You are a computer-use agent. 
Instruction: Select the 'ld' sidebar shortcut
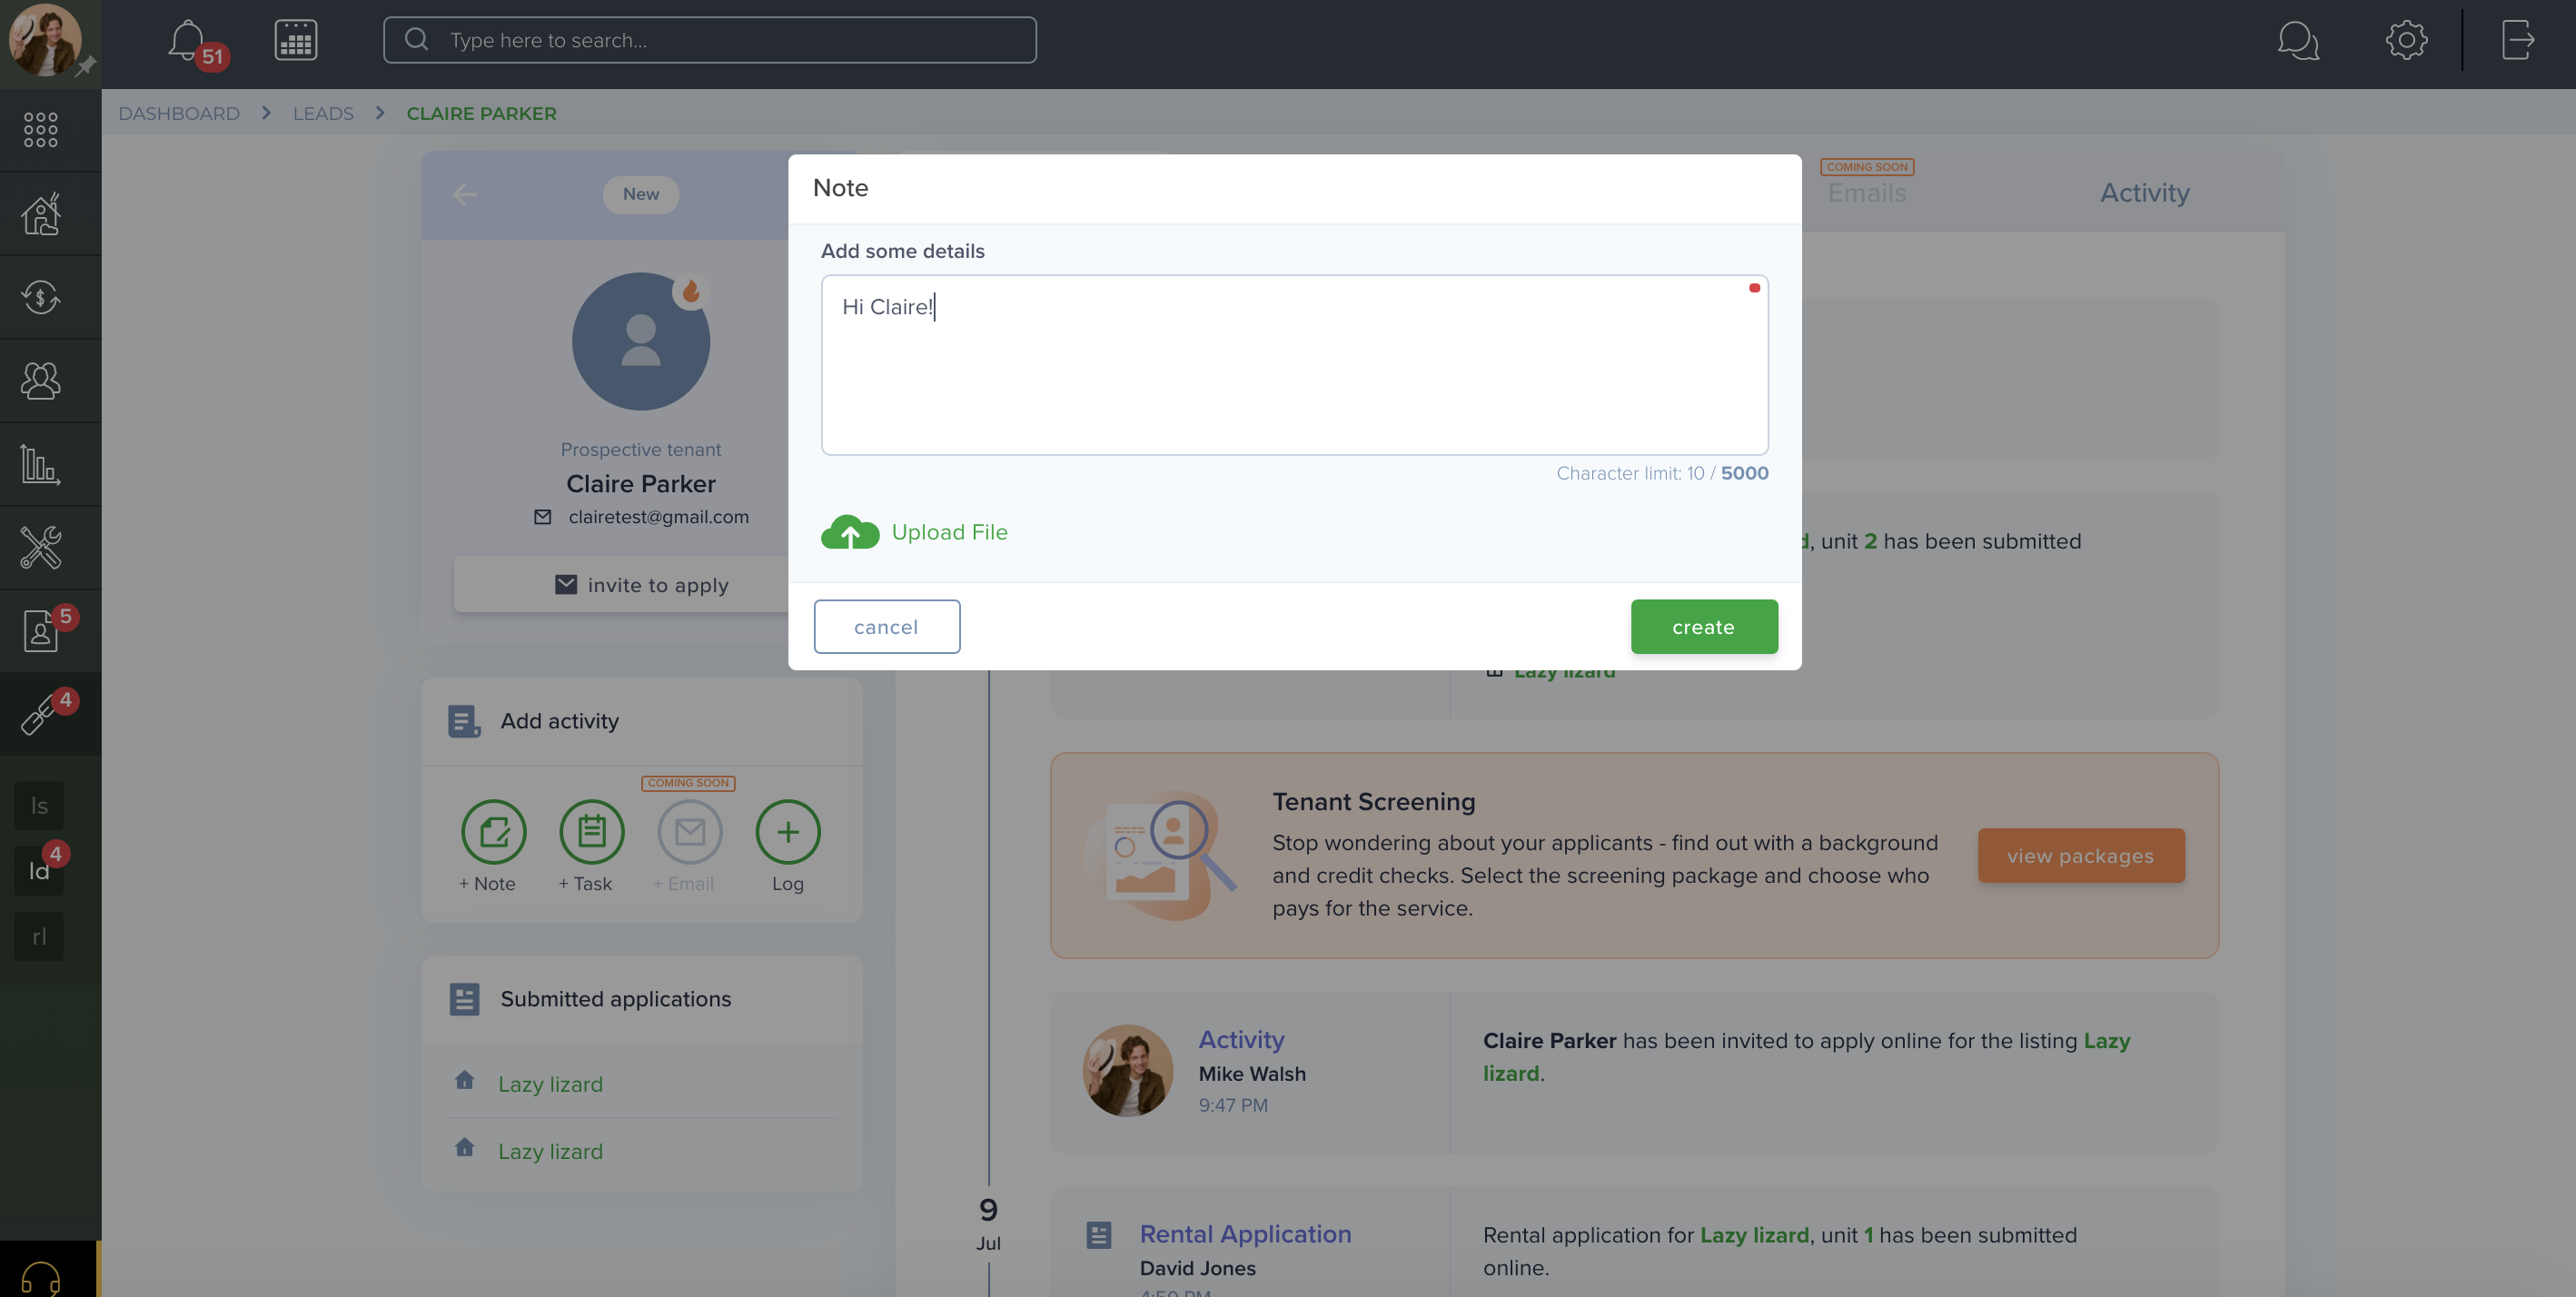(39, 871)
